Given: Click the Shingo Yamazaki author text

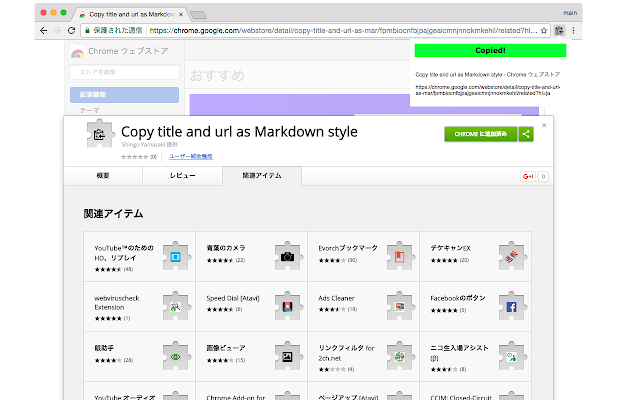Looking at the screenshot, I should [x=149, y=144].
